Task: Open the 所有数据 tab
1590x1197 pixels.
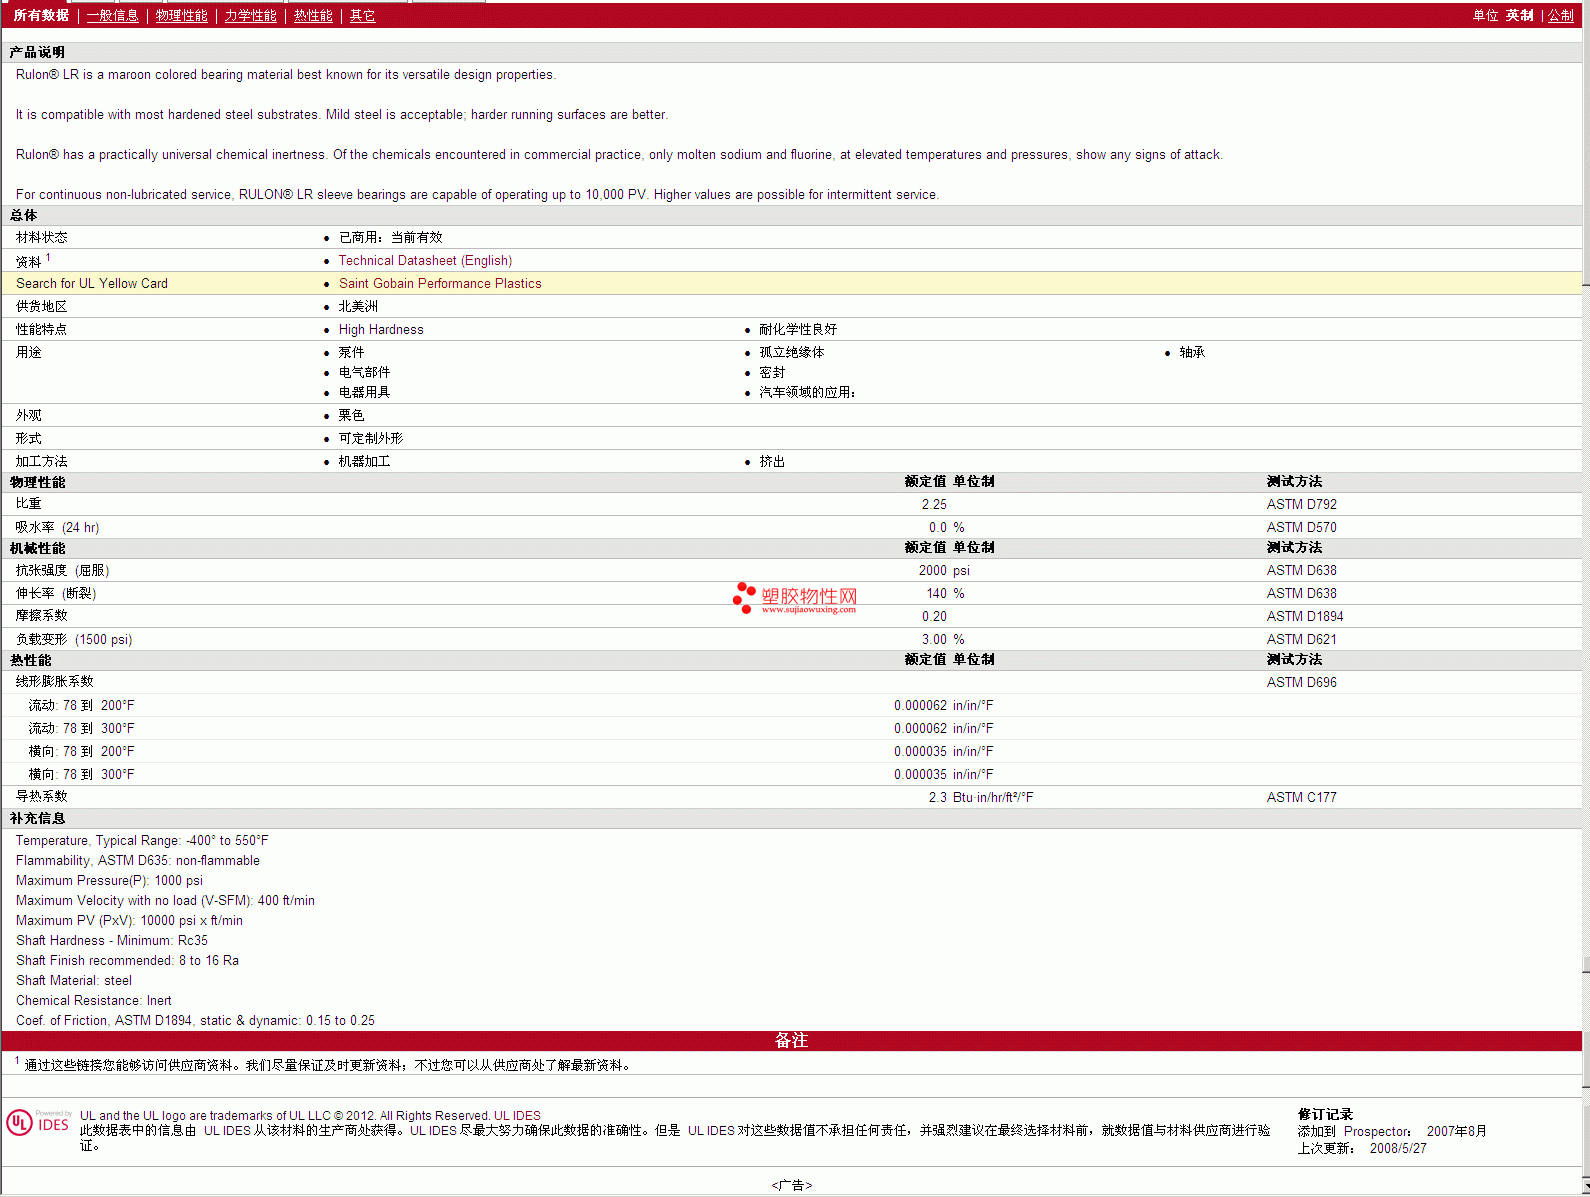Action: point(41,15)
